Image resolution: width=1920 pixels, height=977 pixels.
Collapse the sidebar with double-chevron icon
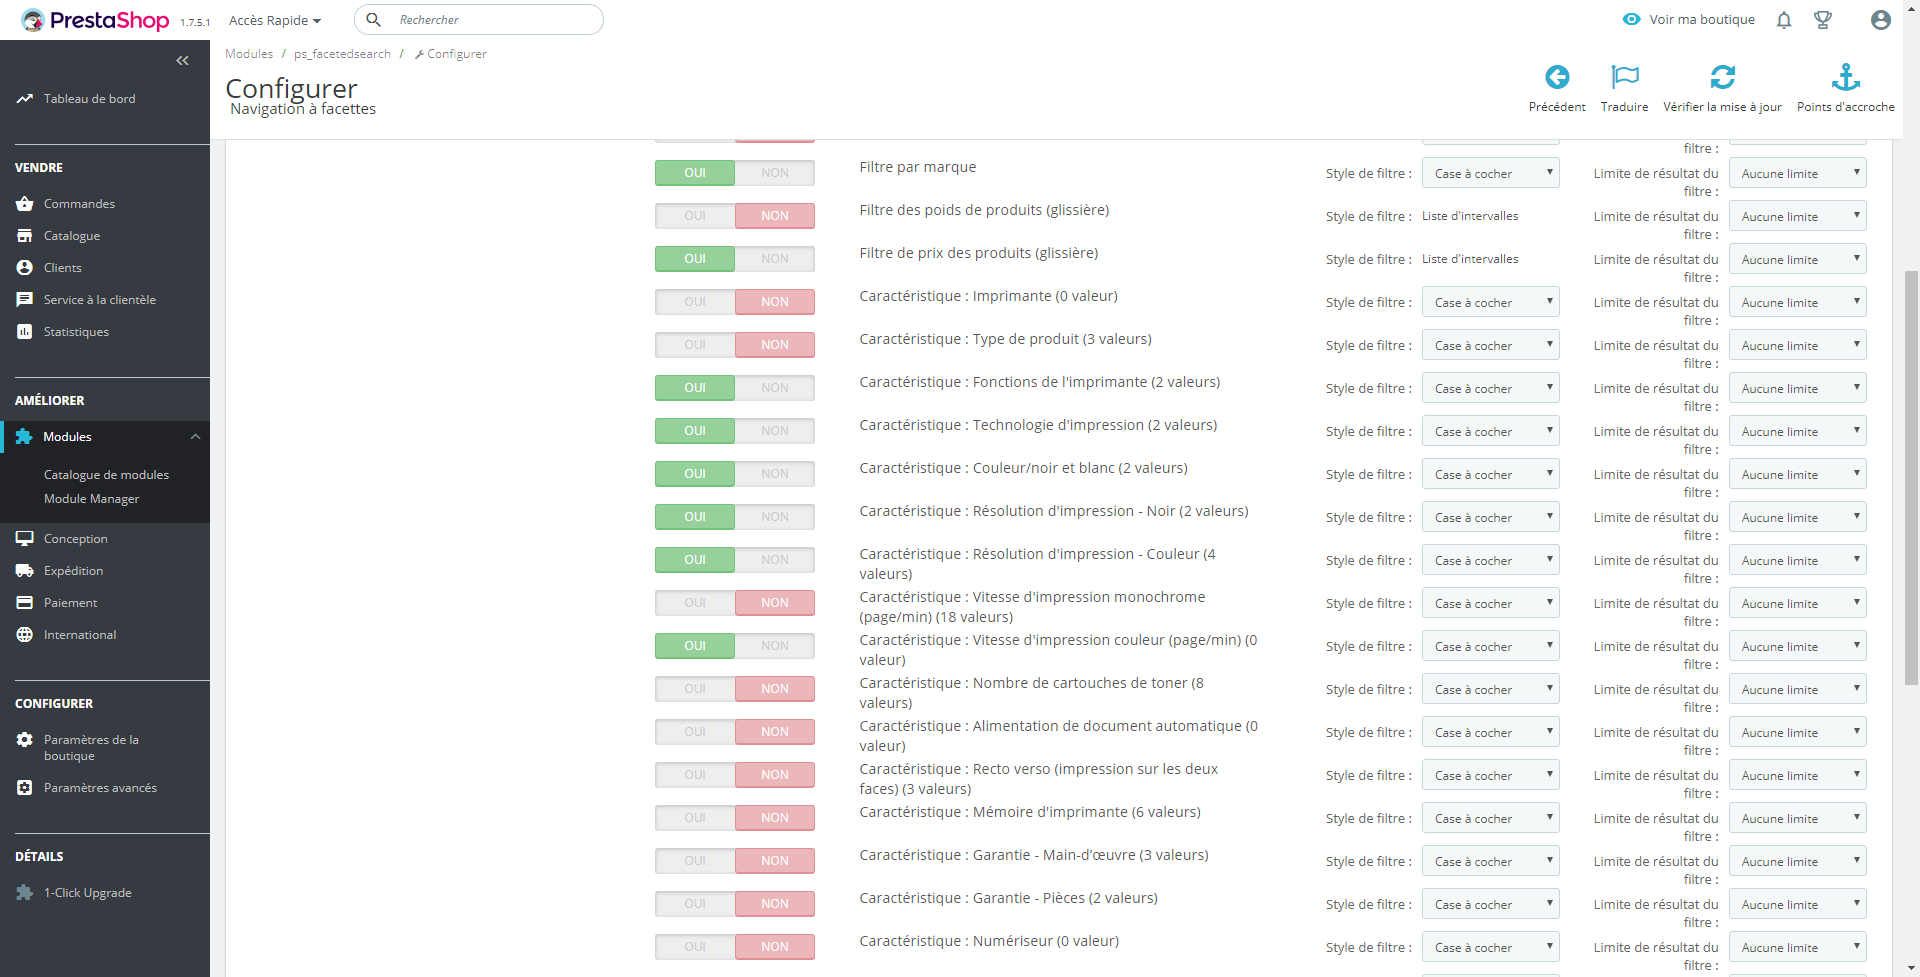[182, 61]
